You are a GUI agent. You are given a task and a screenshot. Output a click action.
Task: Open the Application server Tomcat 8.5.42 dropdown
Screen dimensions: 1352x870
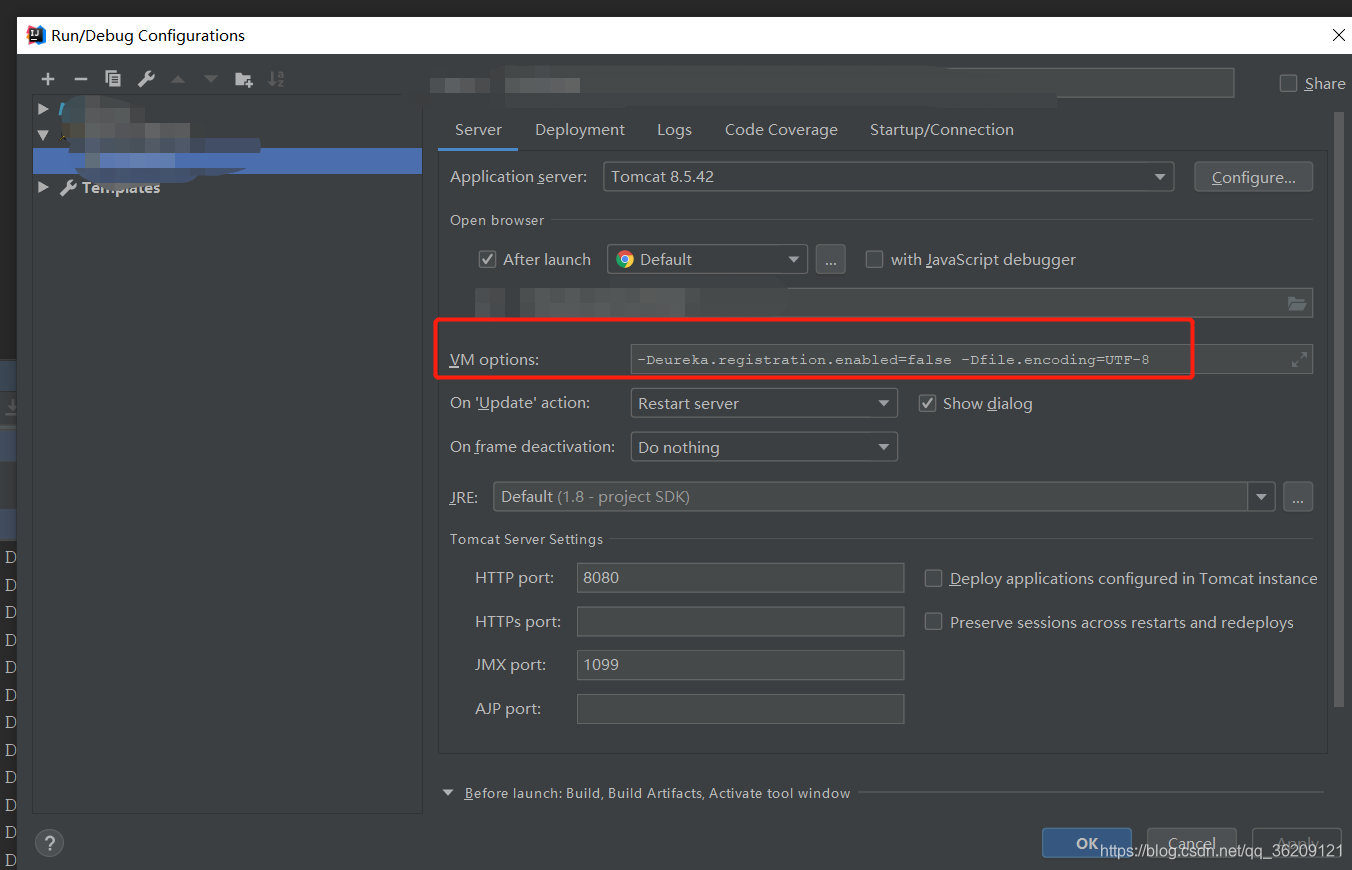888,177
